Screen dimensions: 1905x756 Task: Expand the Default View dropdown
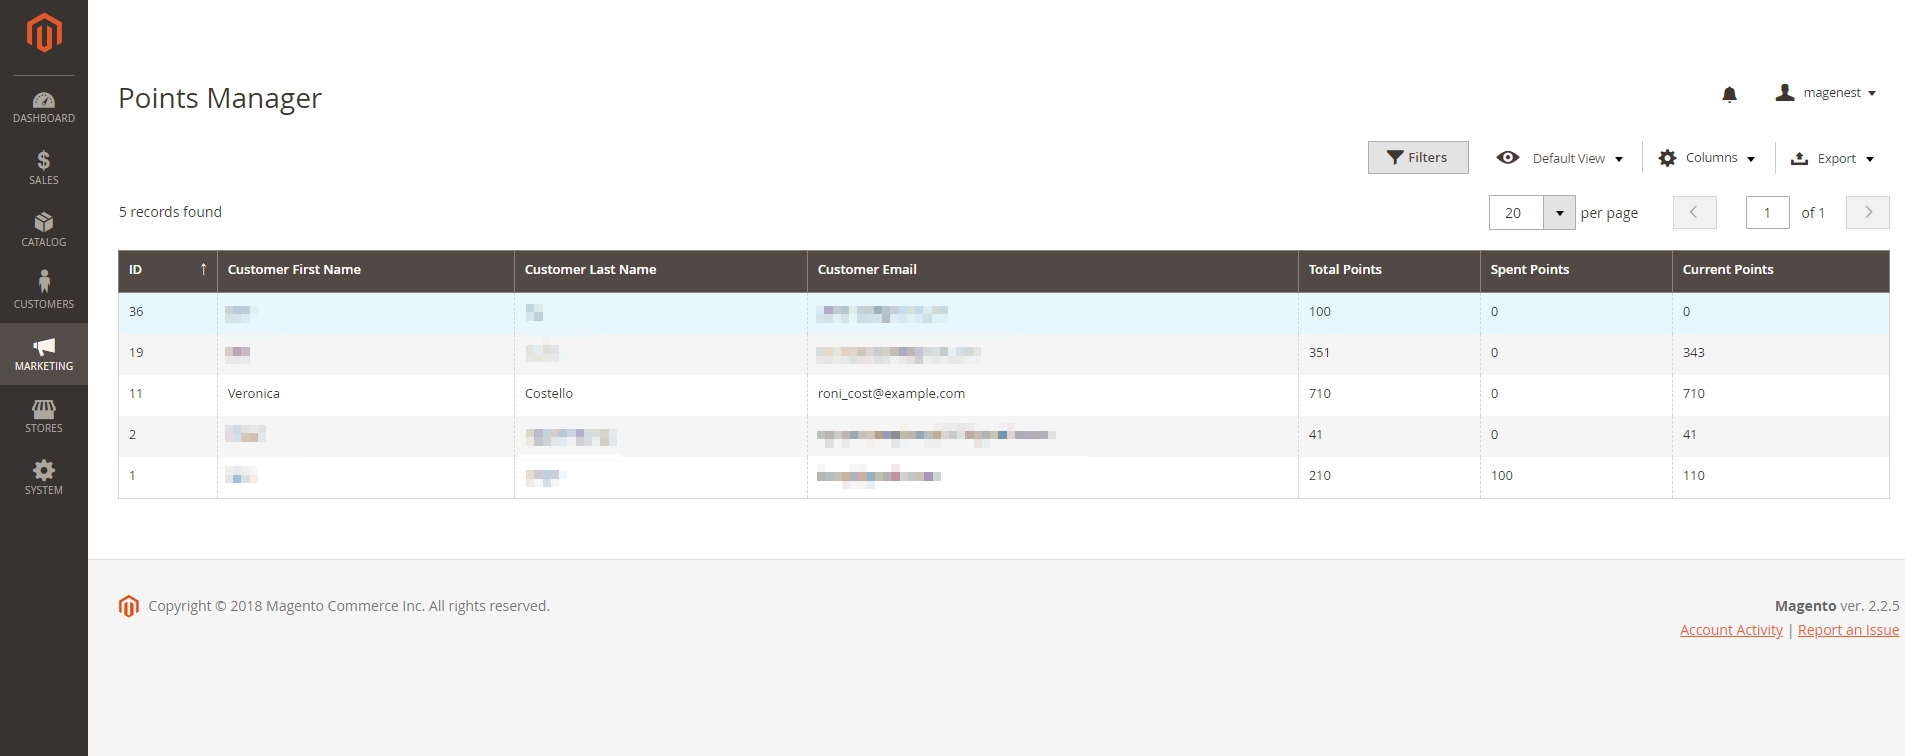pyautogui.click(x=1560, y=158)
